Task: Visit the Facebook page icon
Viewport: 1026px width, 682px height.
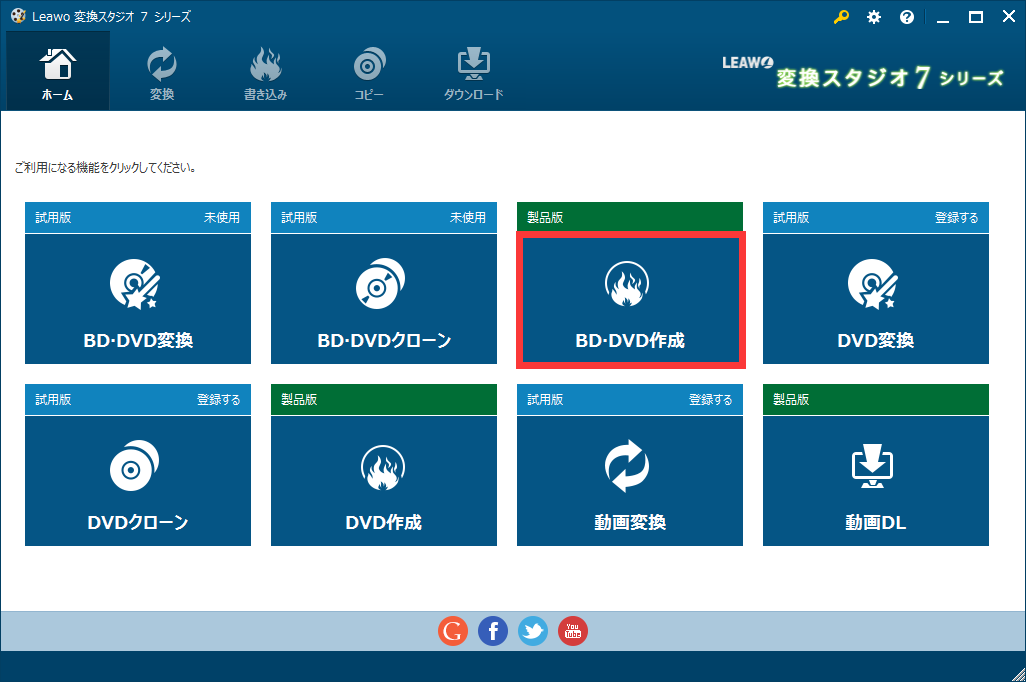Action: 492,631
